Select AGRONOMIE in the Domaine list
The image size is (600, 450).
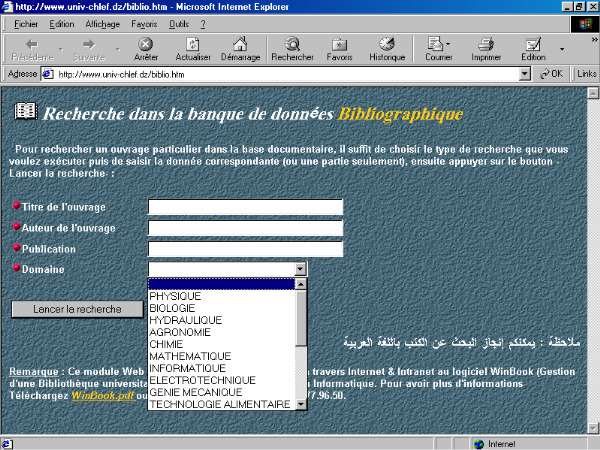tap(222, 332)
